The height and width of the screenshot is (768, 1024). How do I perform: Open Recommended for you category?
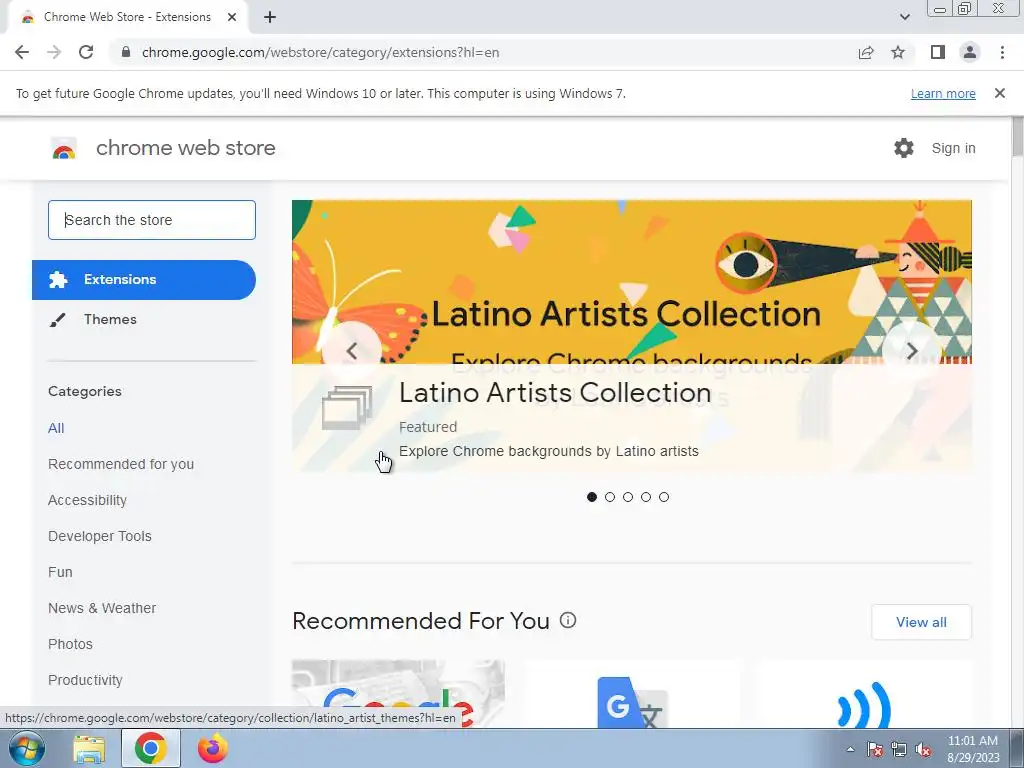coord(121,464)
